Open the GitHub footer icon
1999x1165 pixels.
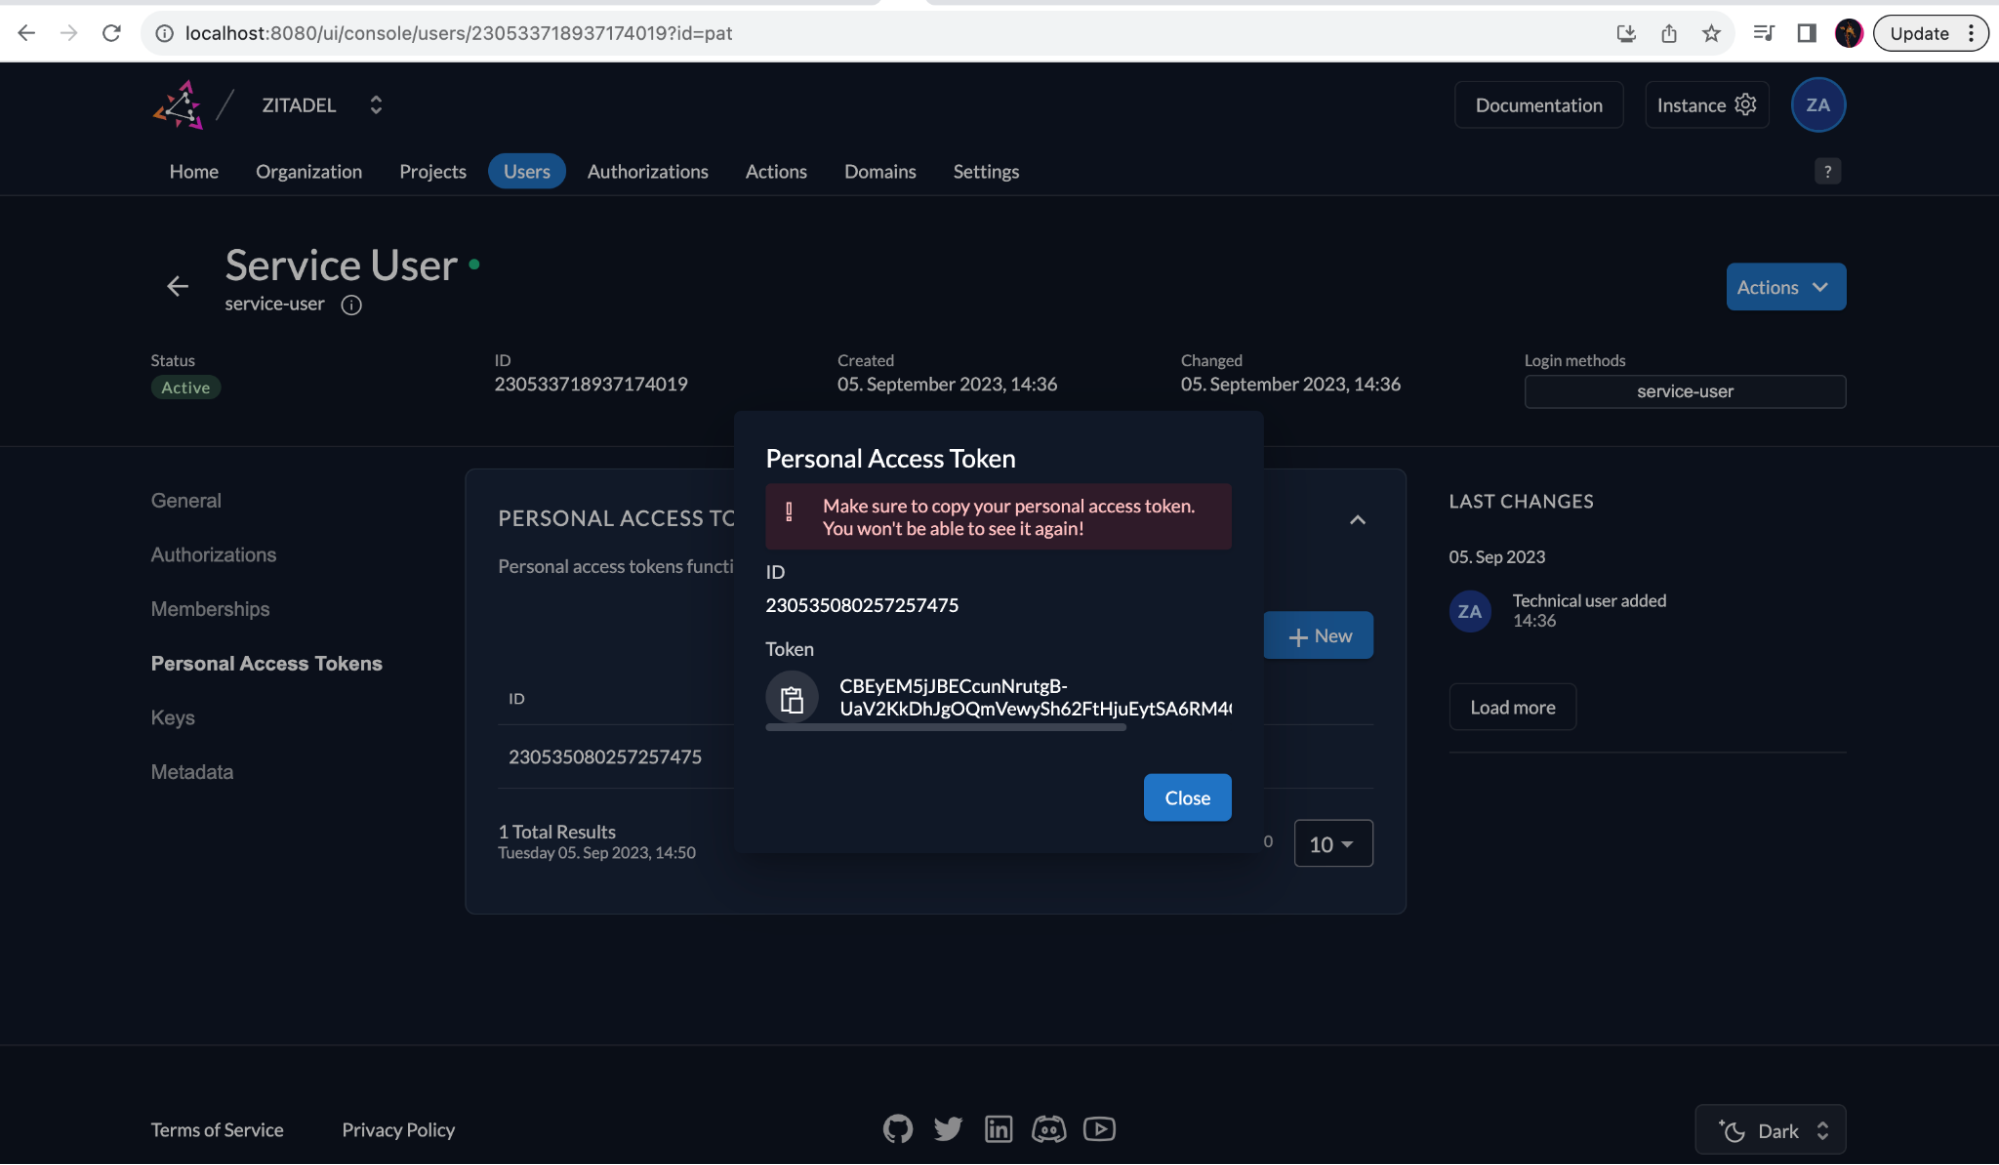click(897, 1129)
